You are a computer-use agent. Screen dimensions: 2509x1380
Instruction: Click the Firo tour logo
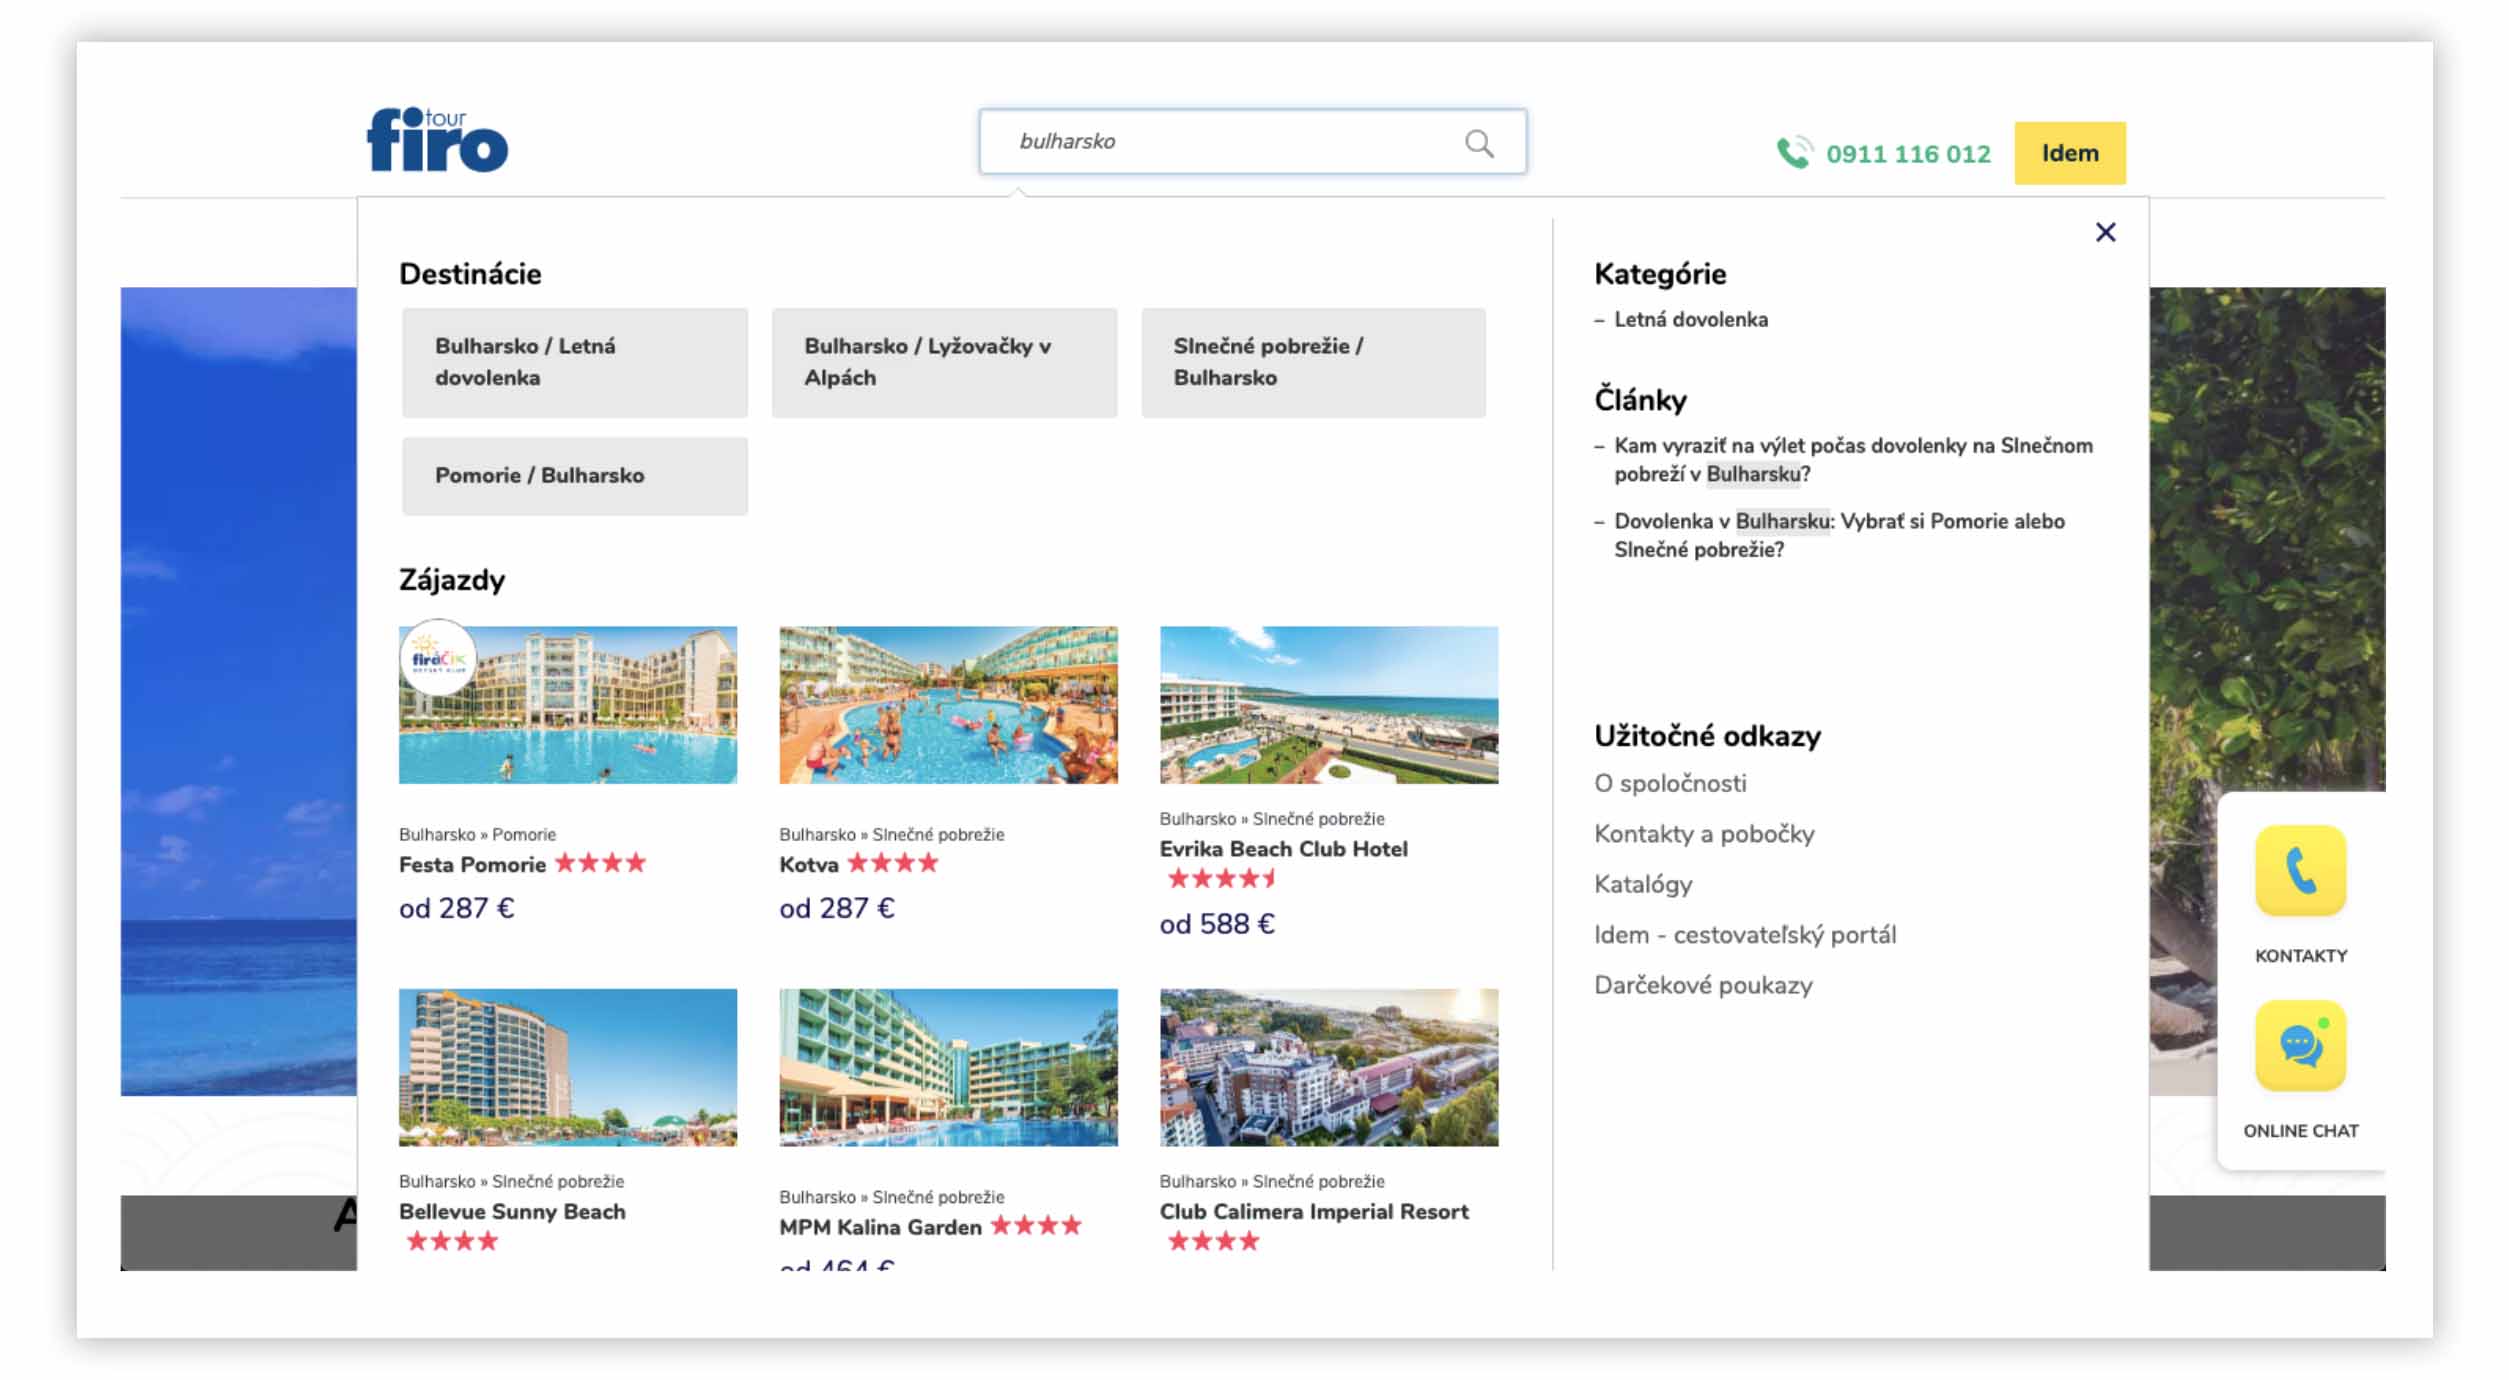(x=437, y=140)
